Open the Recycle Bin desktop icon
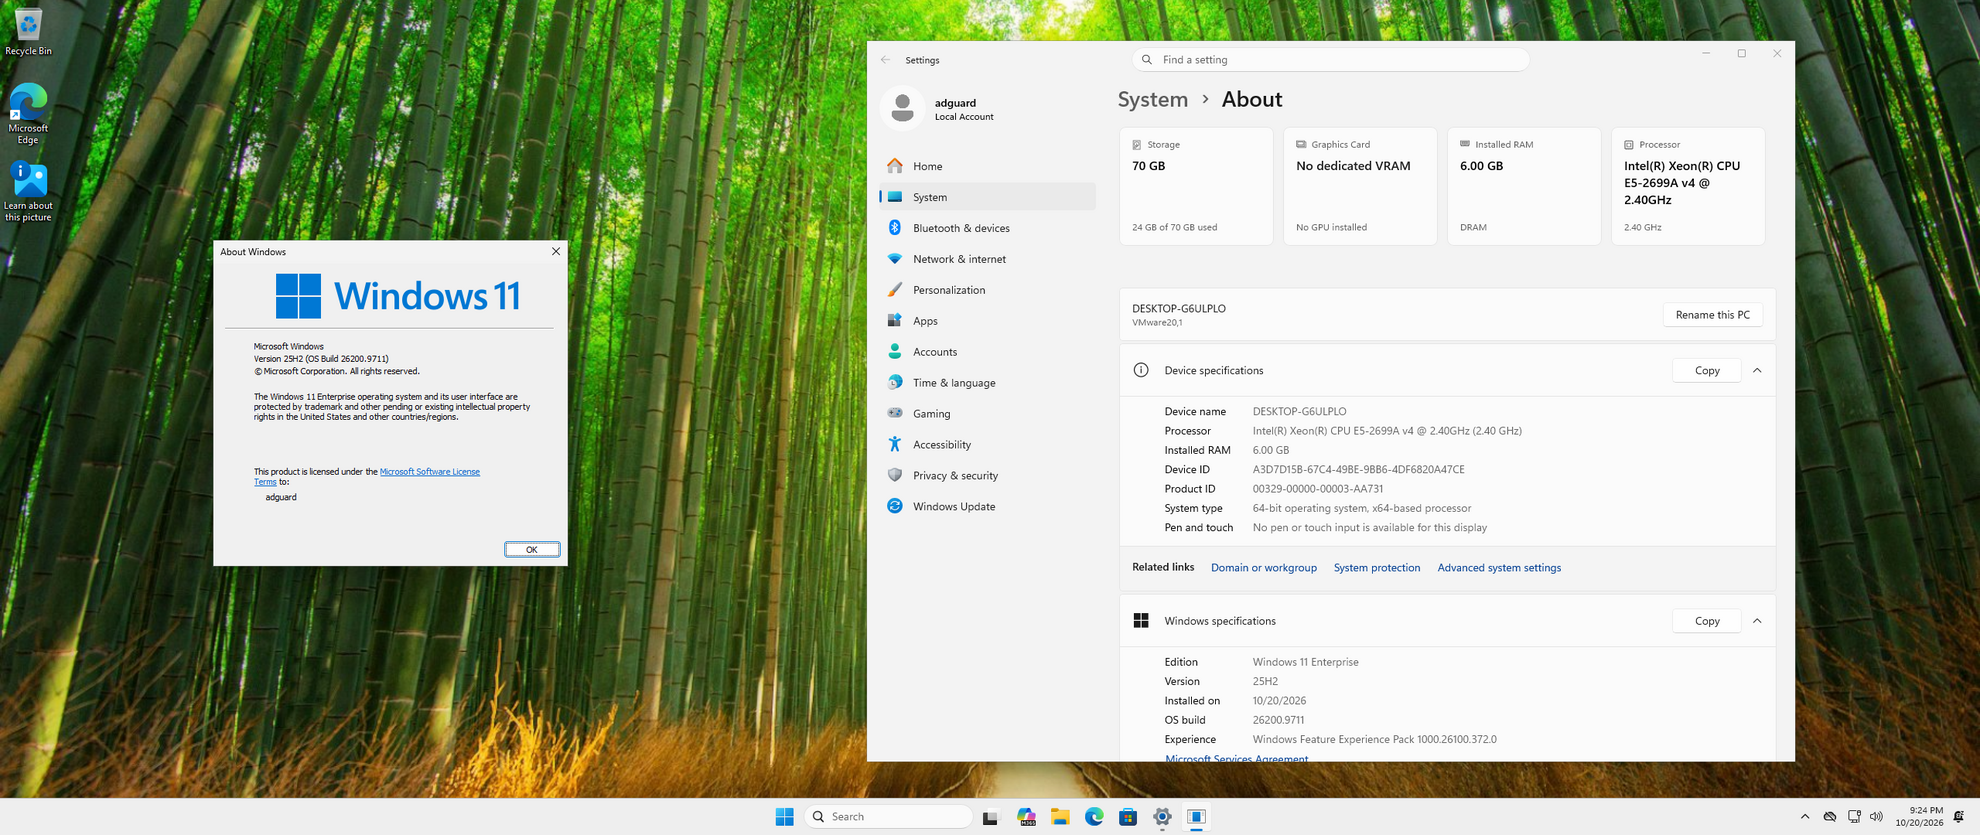The width and height of the screenshot is (1980, 835). coord(28,30)
